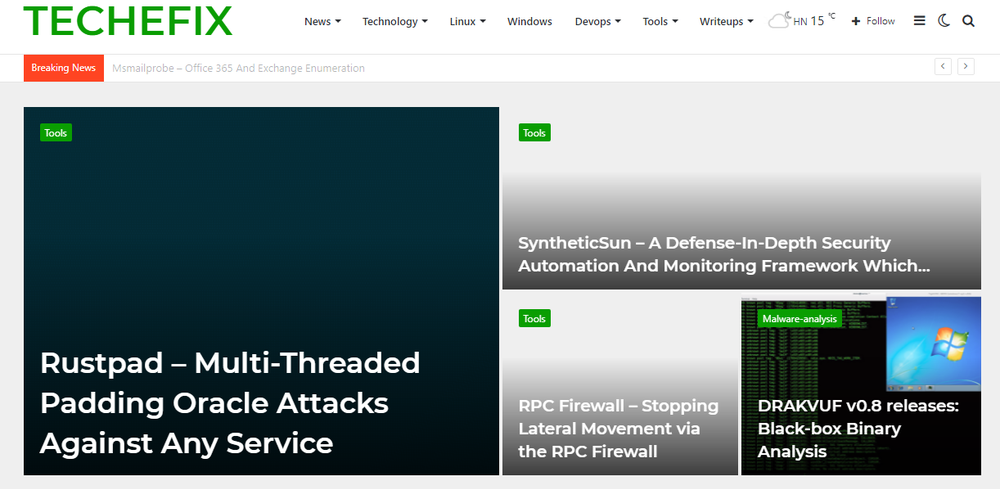The image size is (1000, 489).
Task: Expand the Tools dropdown in navigation
Action: click(x=660, y=21)
